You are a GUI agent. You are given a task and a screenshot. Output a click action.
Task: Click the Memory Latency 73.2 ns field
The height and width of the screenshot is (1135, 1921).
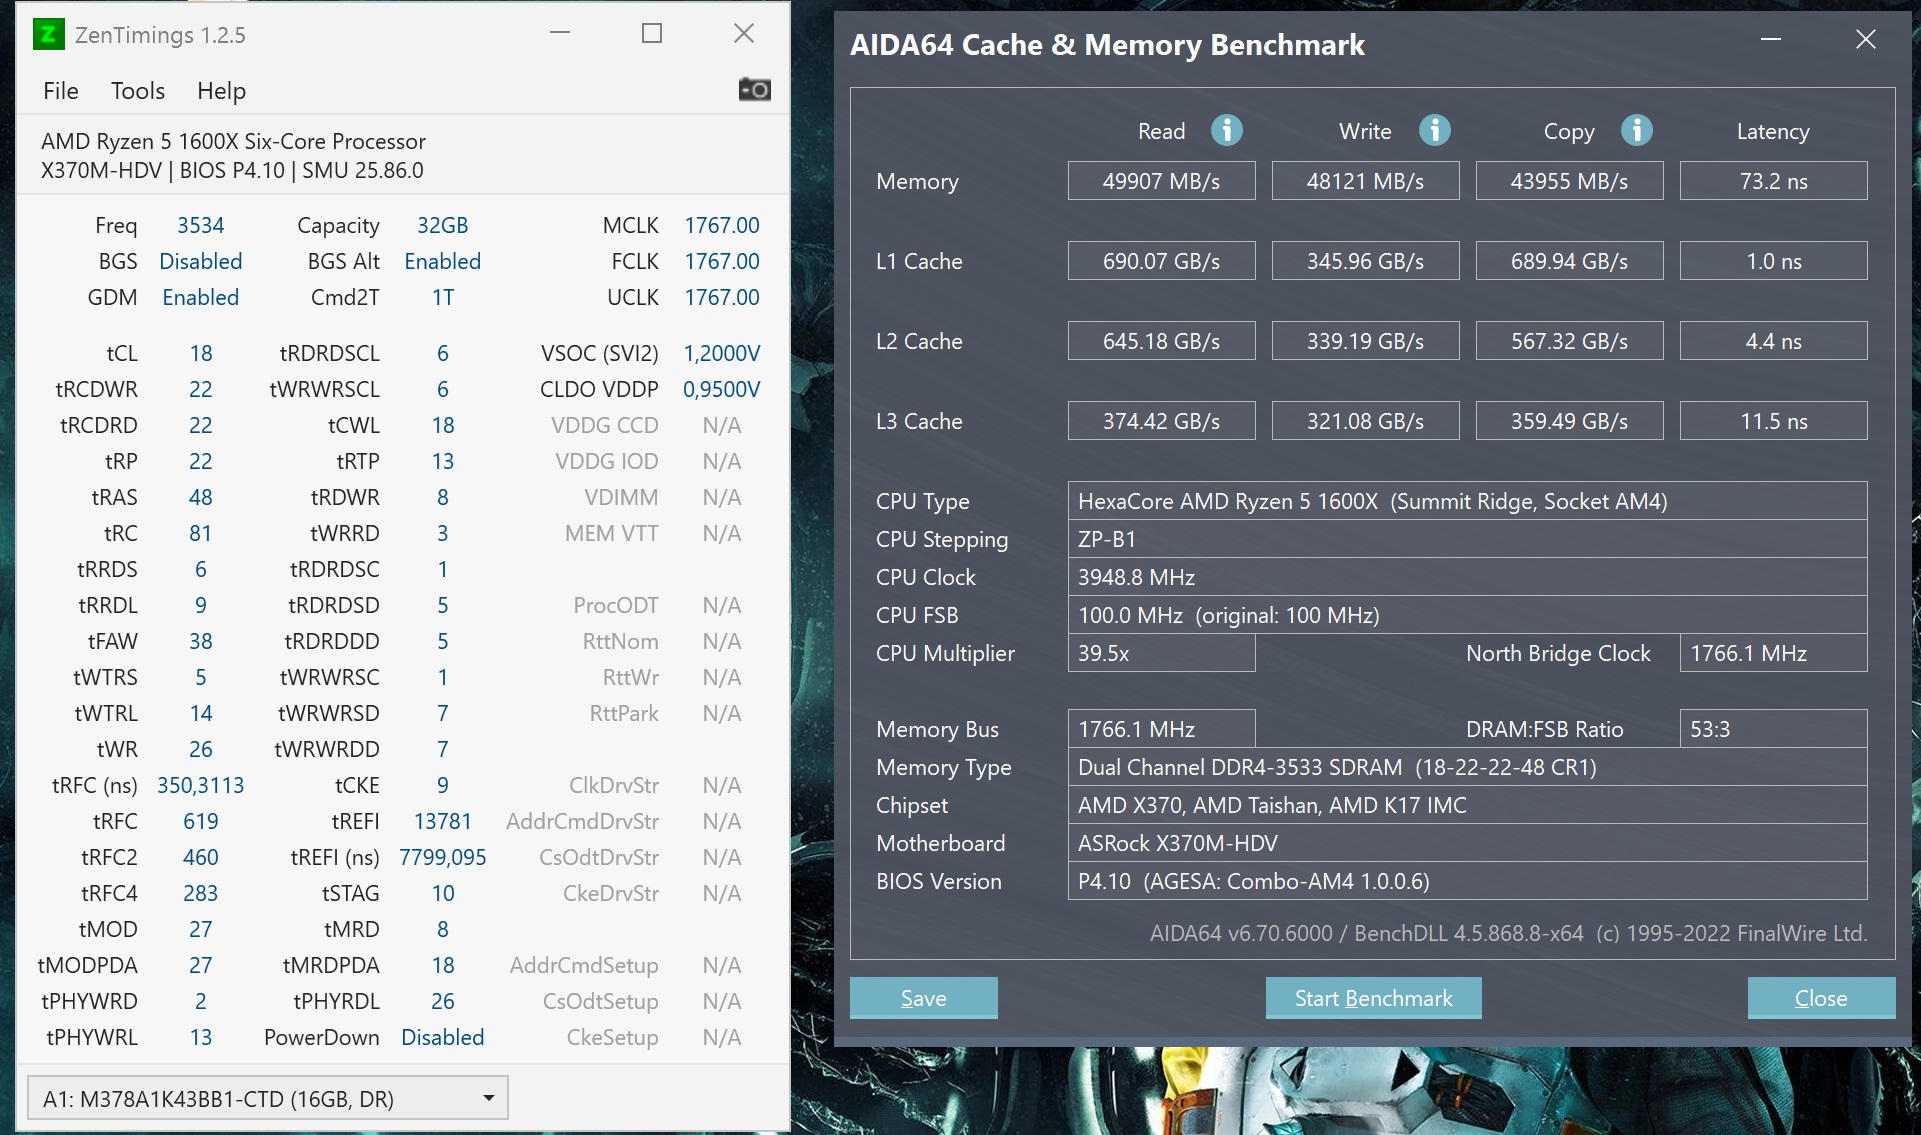tap(1773, 181)
